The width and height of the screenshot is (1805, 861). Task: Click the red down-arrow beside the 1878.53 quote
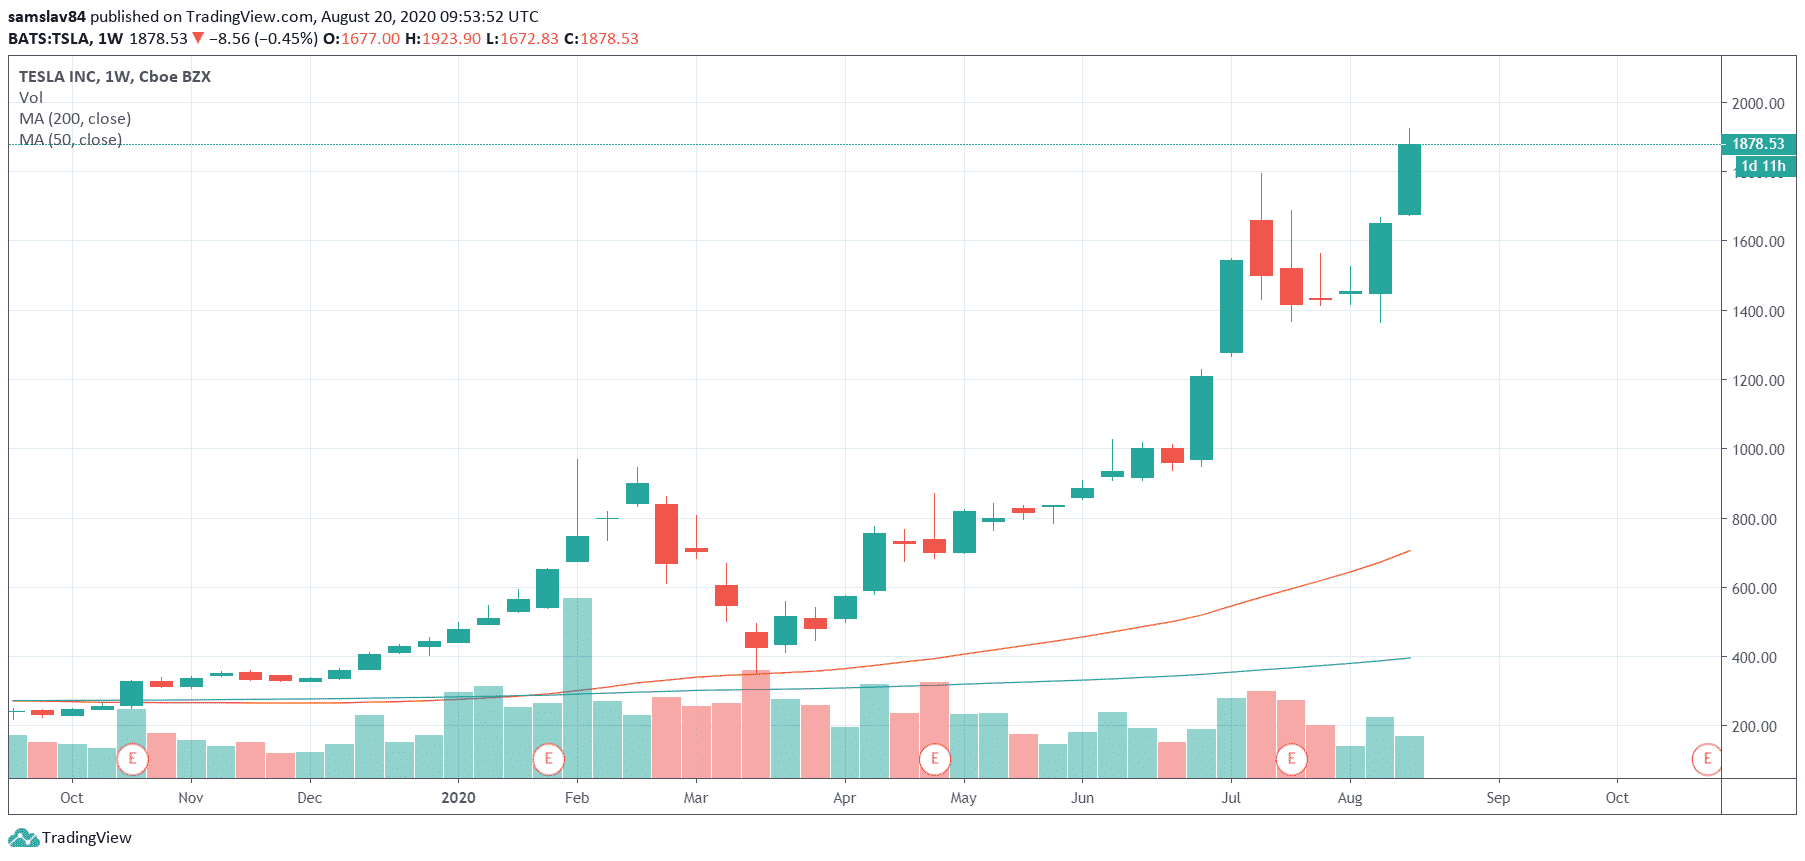pos(198,38)
